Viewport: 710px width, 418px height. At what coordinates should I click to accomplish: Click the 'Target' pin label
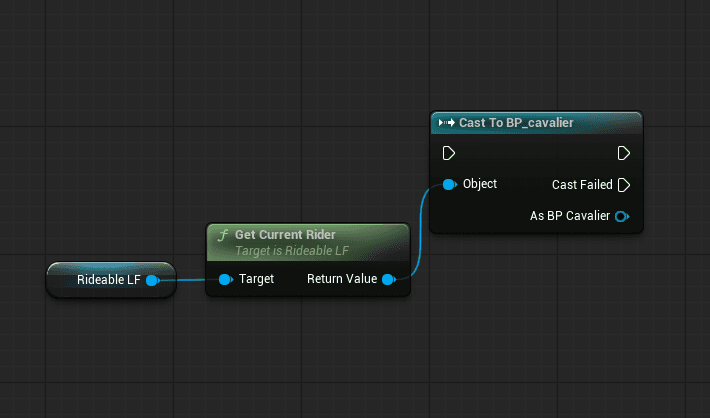(x=256, y=279)
